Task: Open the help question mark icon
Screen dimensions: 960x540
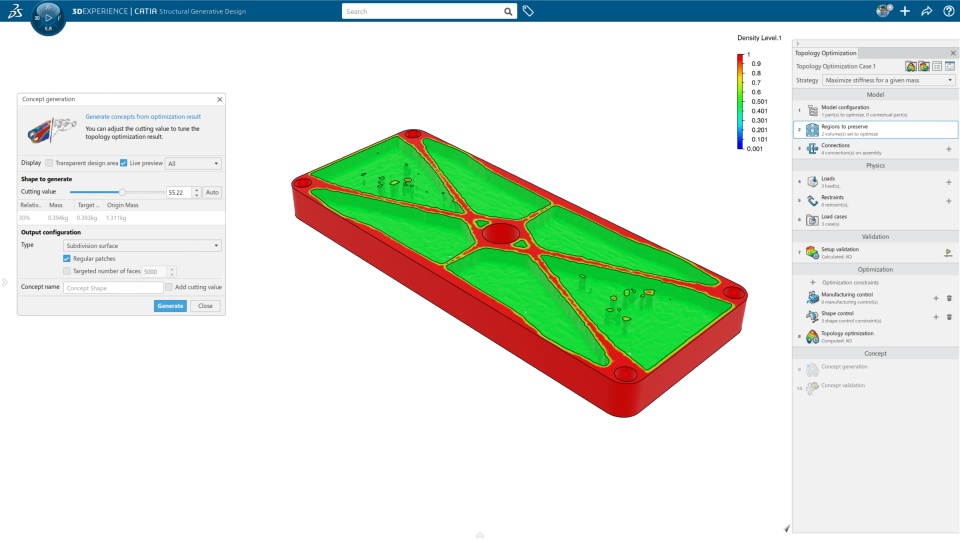Action: coord(948,11)
